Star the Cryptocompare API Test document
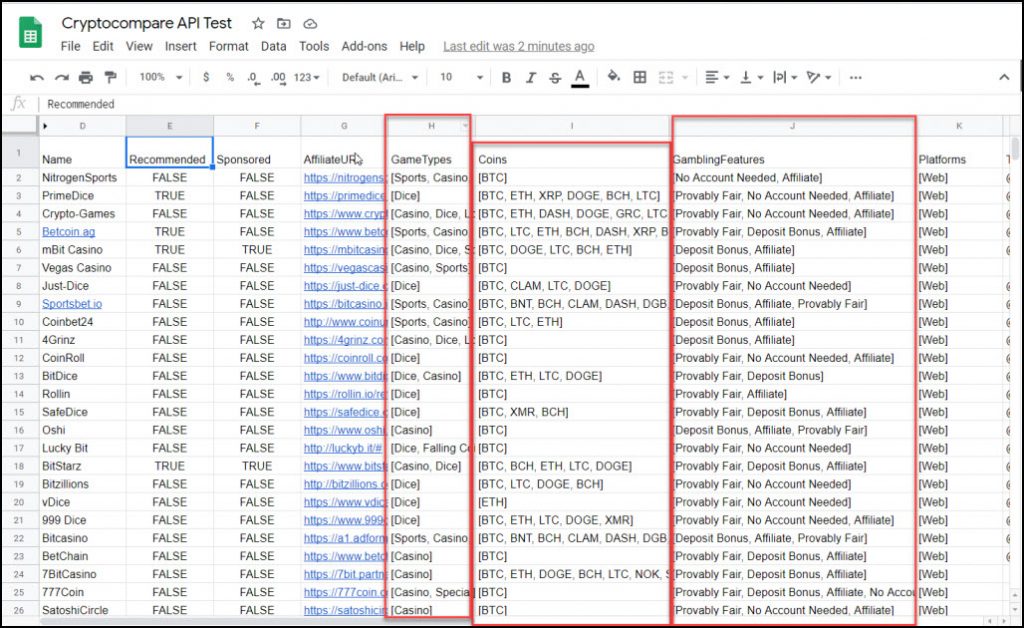The height and width of the screenshot is (628, 1024). pyautogui.click(x=258, y=24)
